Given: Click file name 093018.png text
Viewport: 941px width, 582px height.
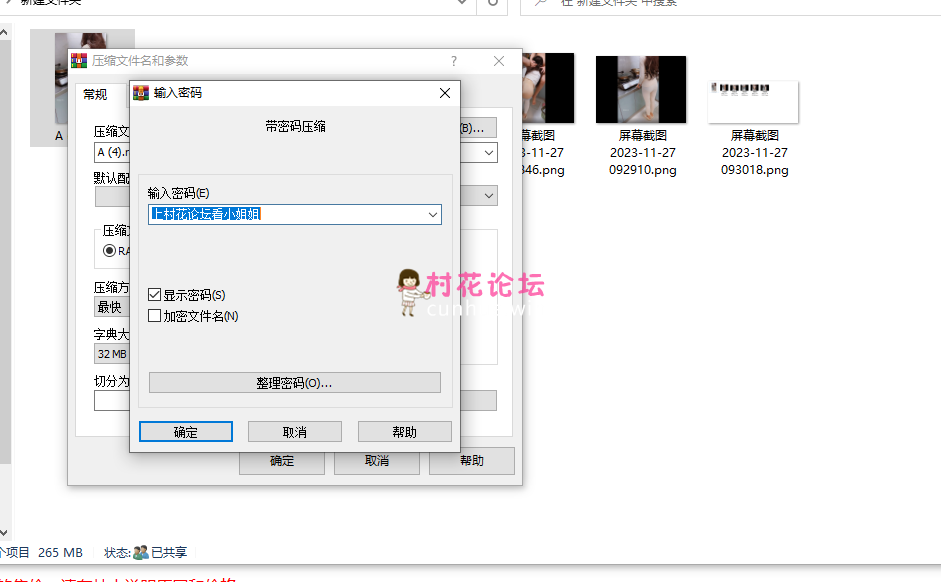Looking at the screenshot, I should (x=754, y=170).
